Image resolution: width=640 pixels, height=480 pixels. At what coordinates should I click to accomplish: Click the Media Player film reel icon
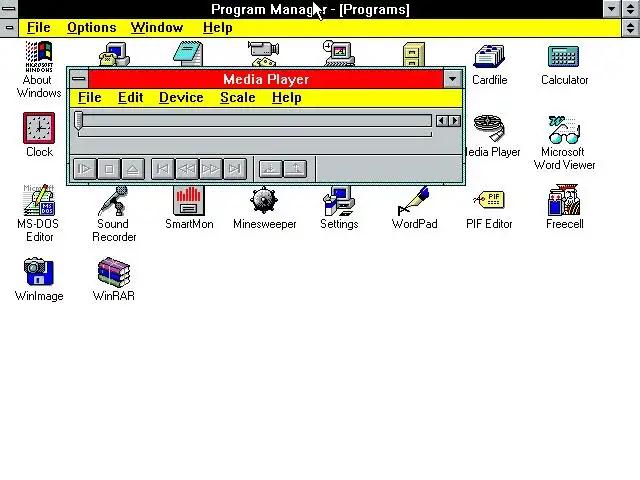[x=489, y=128]
